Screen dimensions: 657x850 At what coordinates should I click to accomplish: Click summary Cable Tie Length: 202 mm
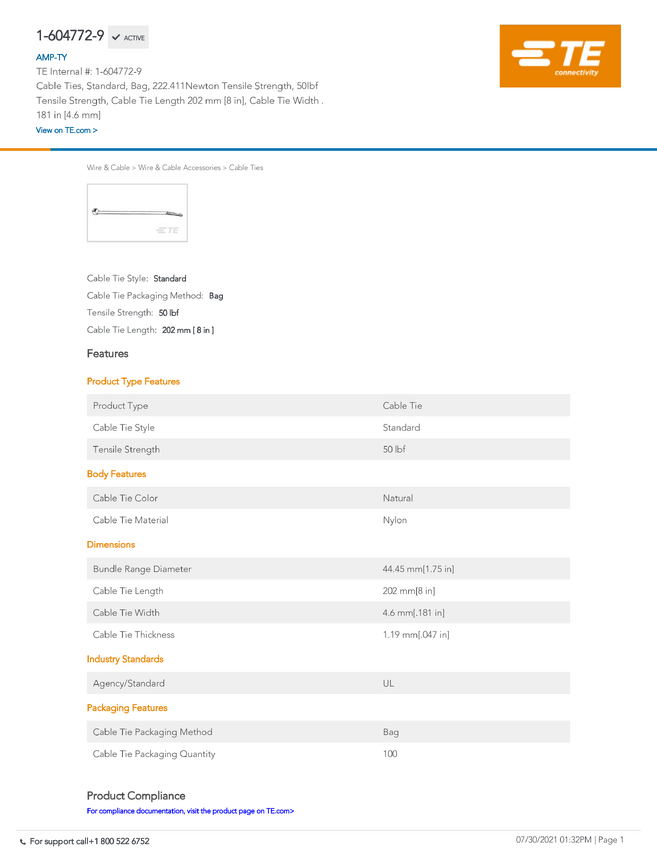[x=150, y=330]
